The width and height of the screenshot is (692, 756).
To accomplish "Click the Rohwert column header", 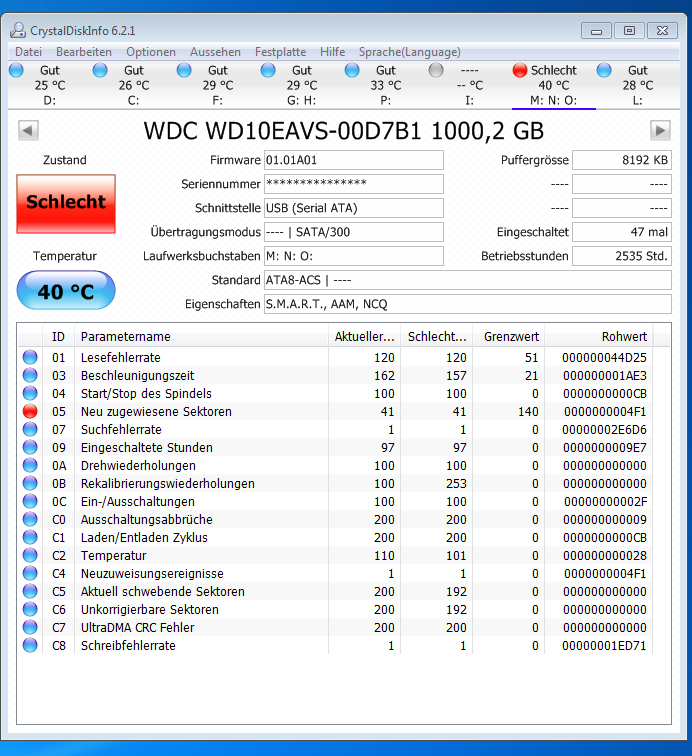I will coord(599,337).
